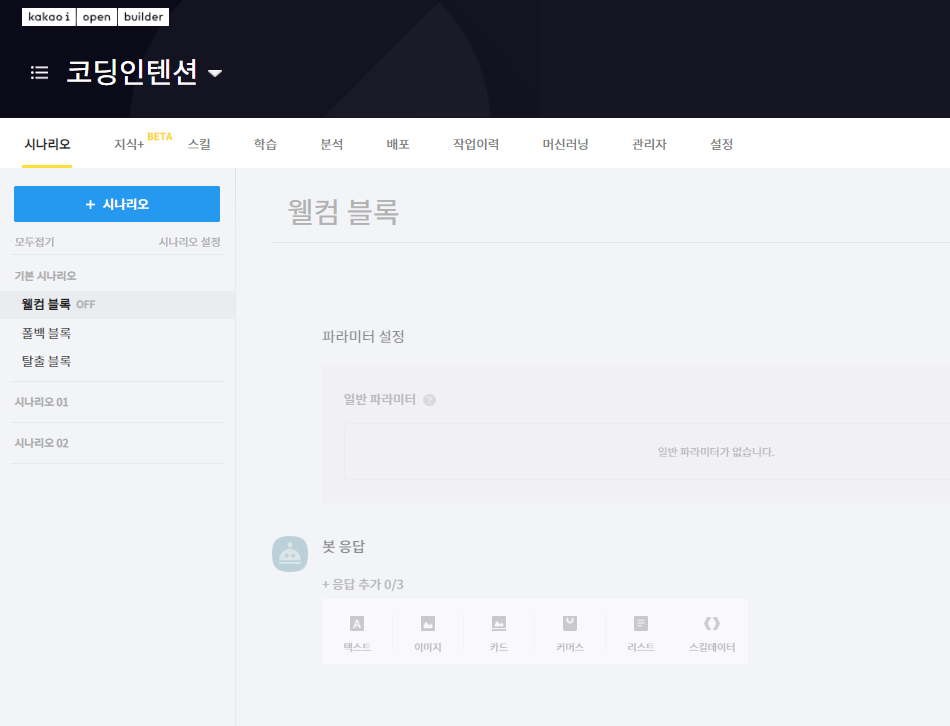This screenshot has width=950, height=726.
Task: Open the 배포 tab
Action: click(x=398, y=144)
